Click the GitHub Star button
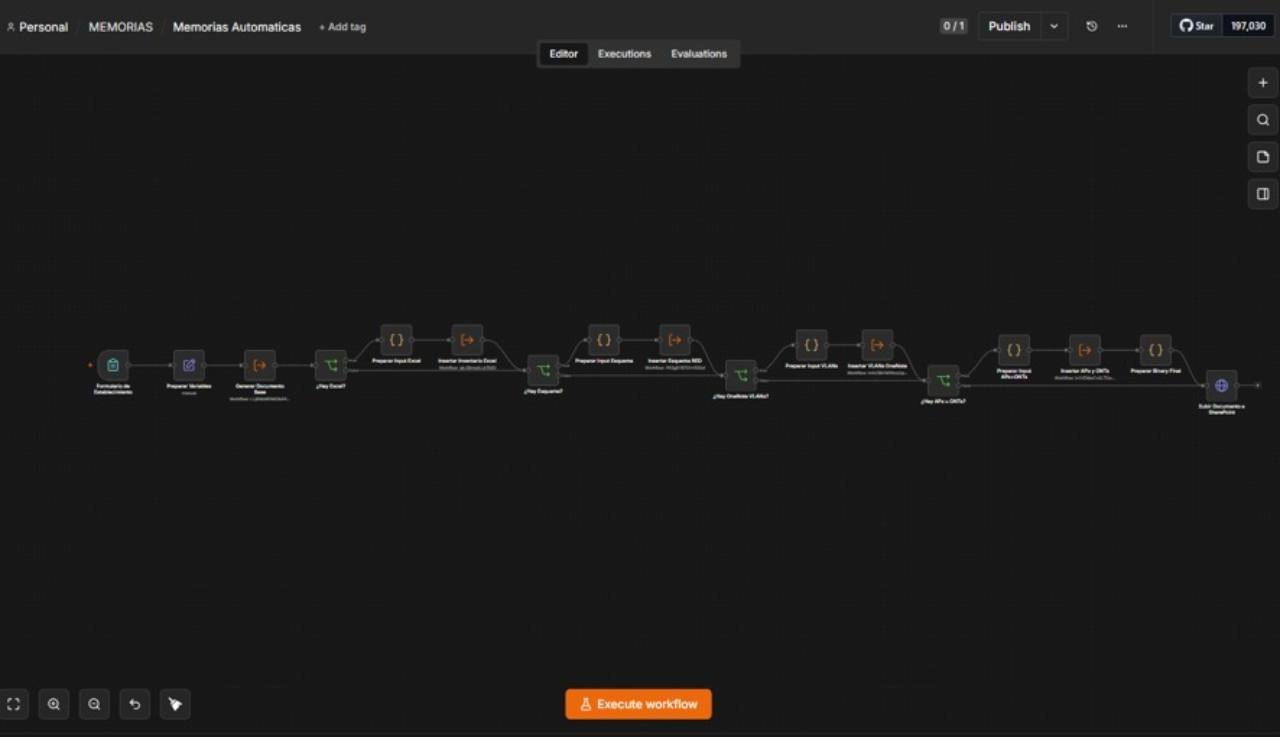 [1197, 26]
